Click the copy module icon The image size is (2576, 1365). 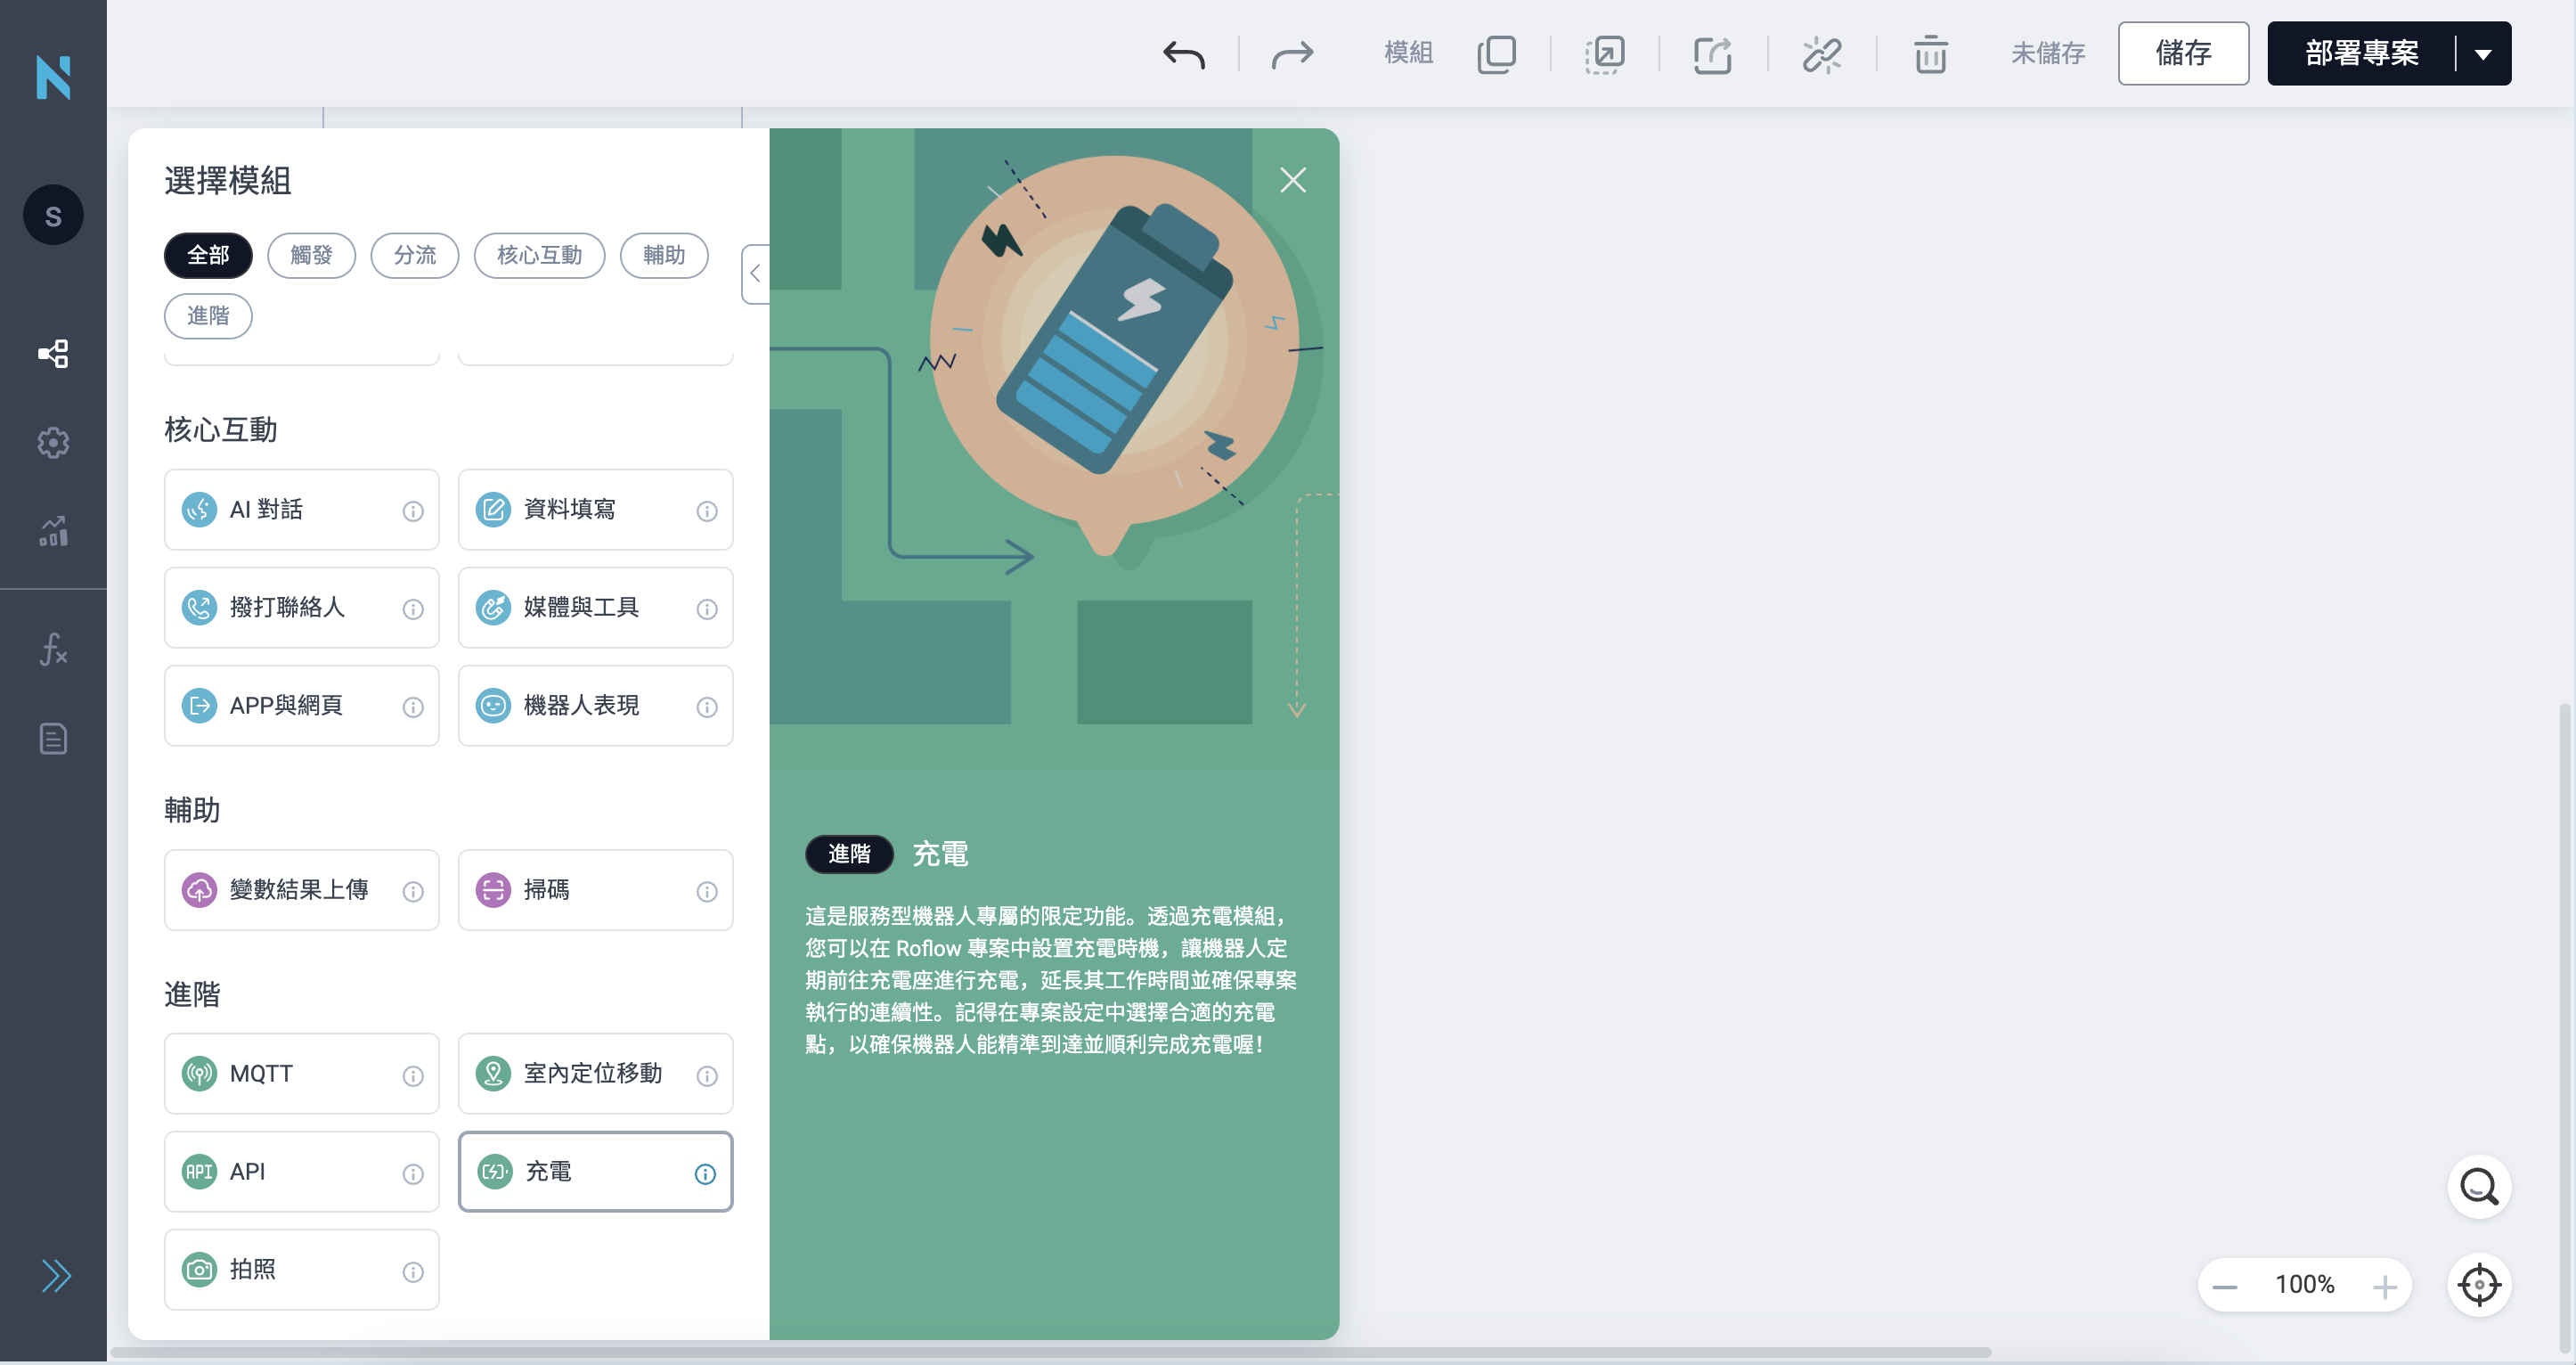[x=1496, y=54]
